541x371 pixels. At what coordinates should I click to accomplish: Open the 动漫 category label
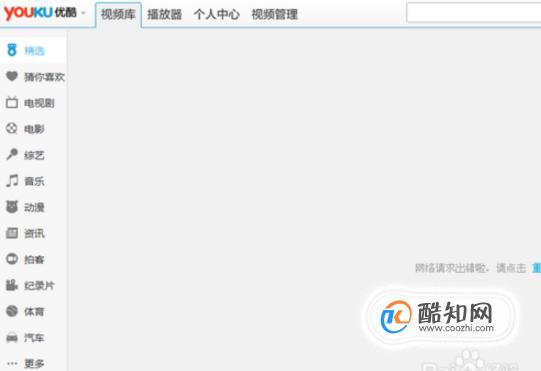34,207
